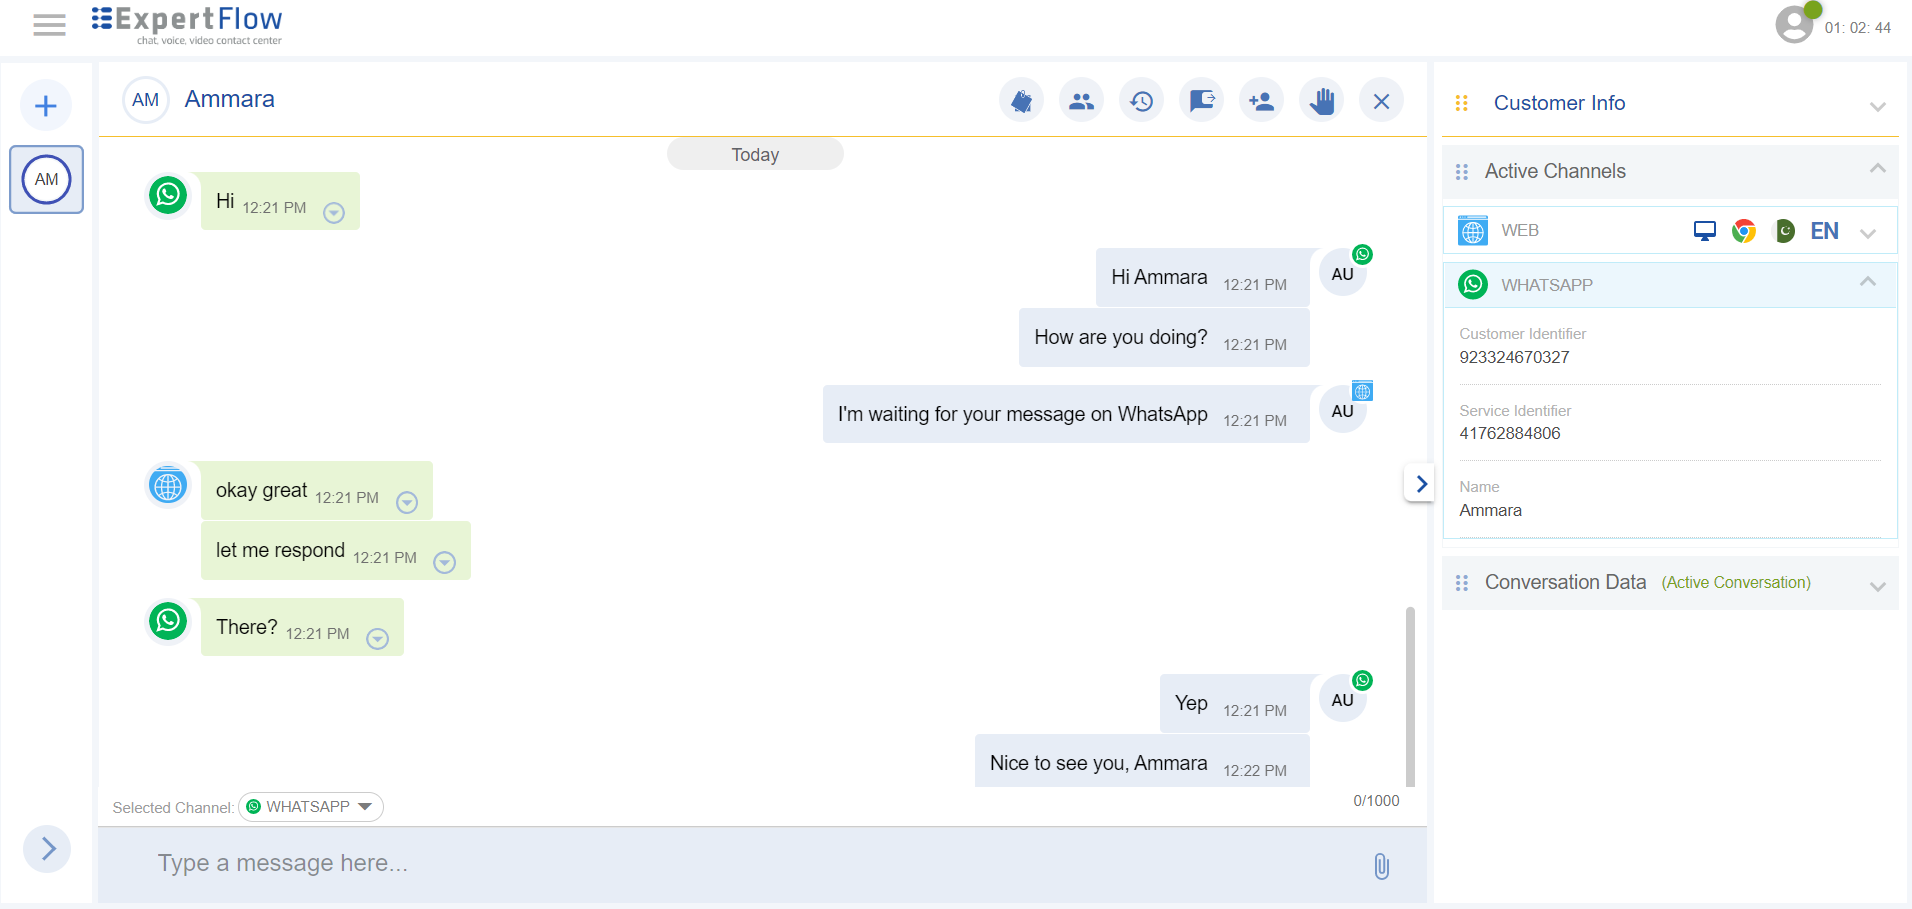This screenshot has width=1912, height=909.
Task: Select the AM conversation in sidebar
Action: (46, 180)
